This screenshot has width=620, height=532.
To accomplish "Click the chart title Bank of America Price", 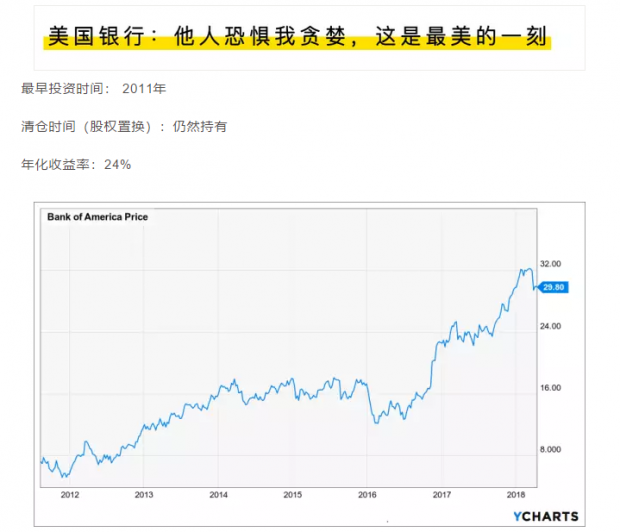I will (x=97, y=217).
